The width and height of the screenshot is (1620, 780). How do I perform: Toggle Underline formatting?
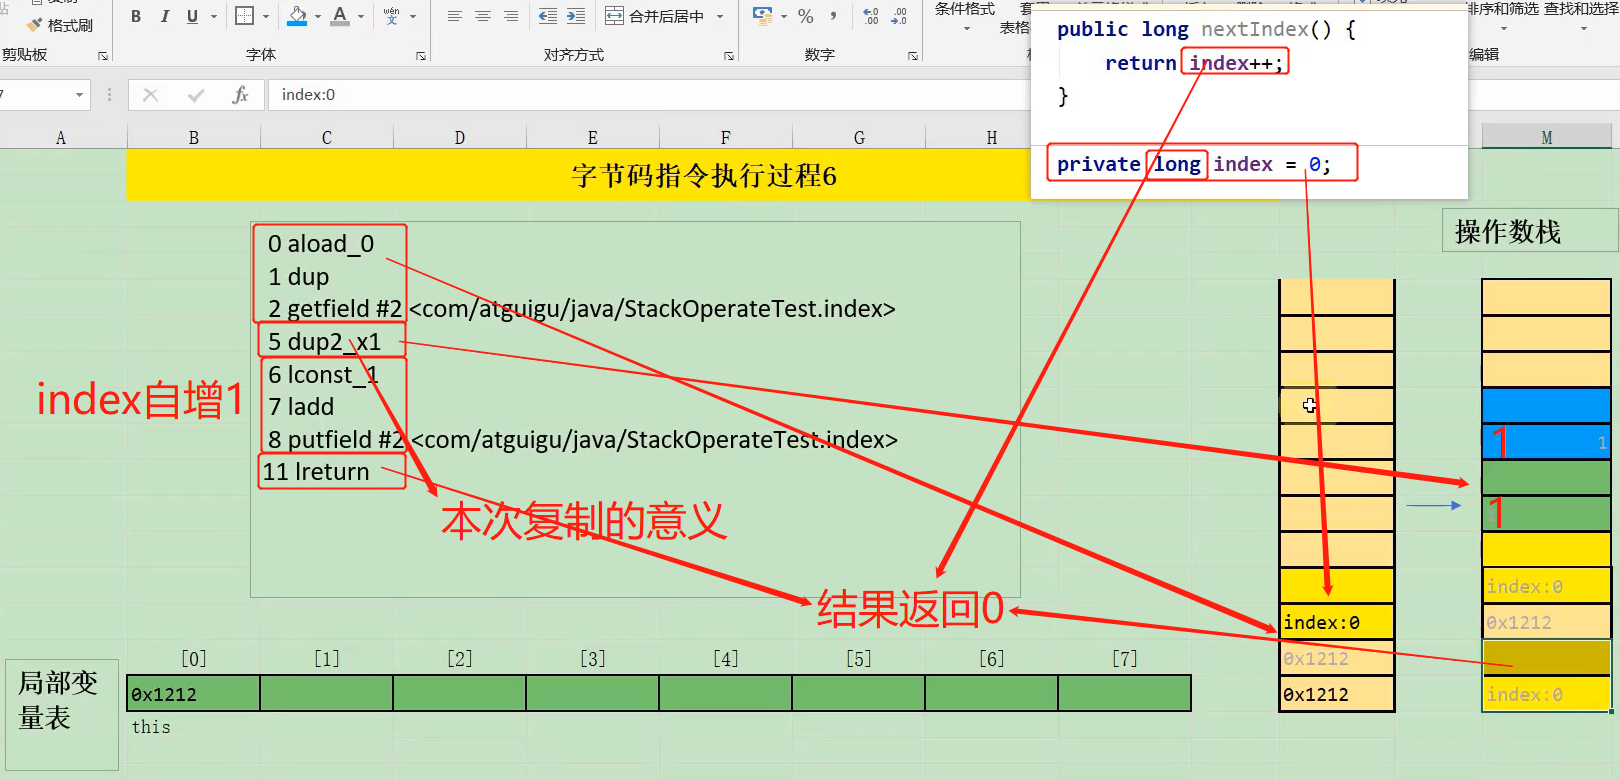[x=192, y=16]
